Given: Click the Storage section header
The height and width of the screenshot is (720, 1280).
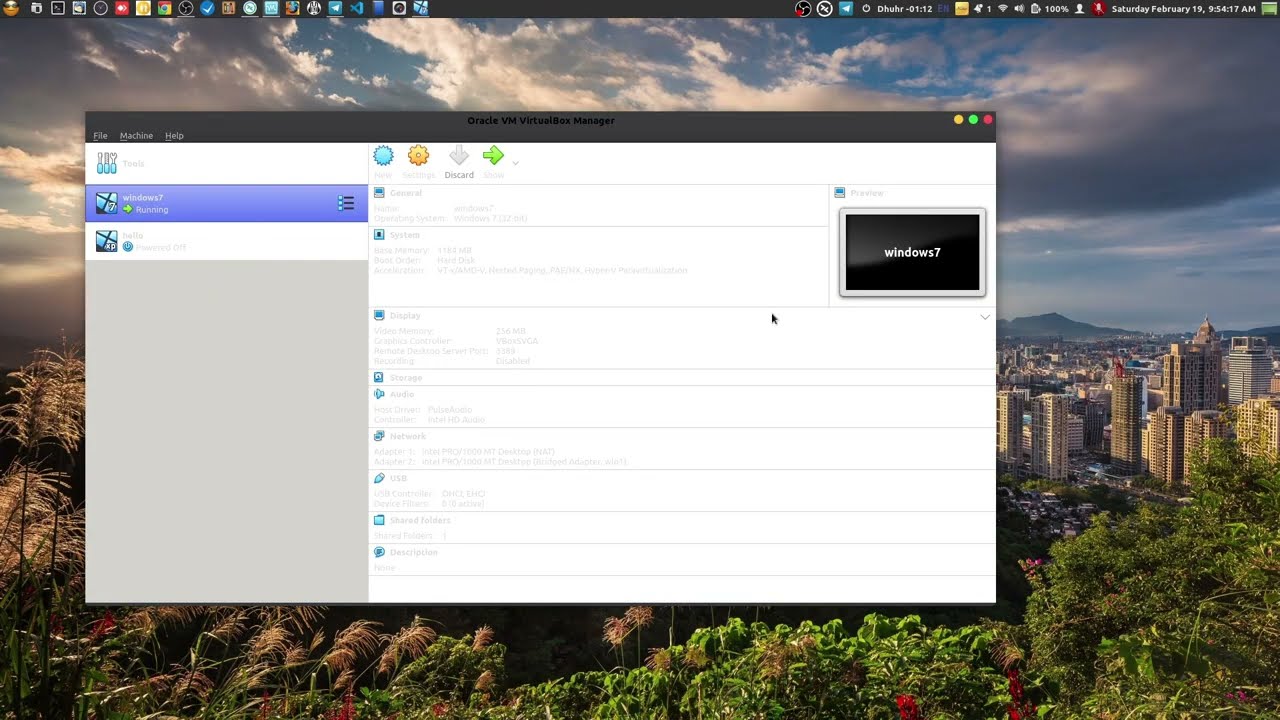Looking at the screenshot, I should pyautogui.click(x=406, y=378).
